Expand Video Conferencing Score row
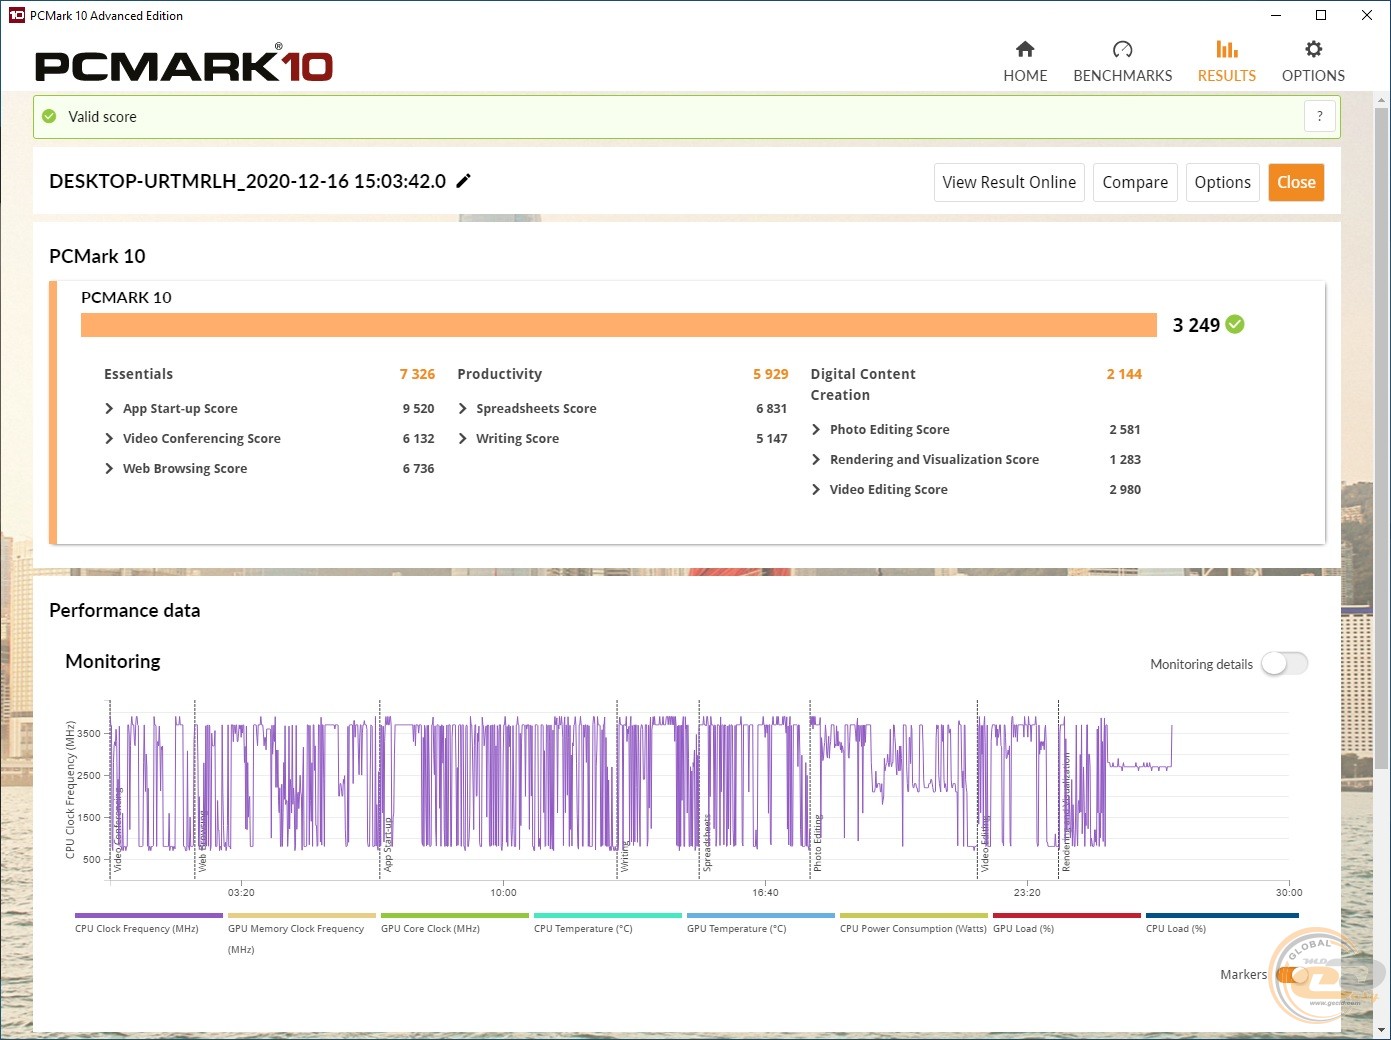Viewport: 1391px width, 1040px height. pos(109,439)
